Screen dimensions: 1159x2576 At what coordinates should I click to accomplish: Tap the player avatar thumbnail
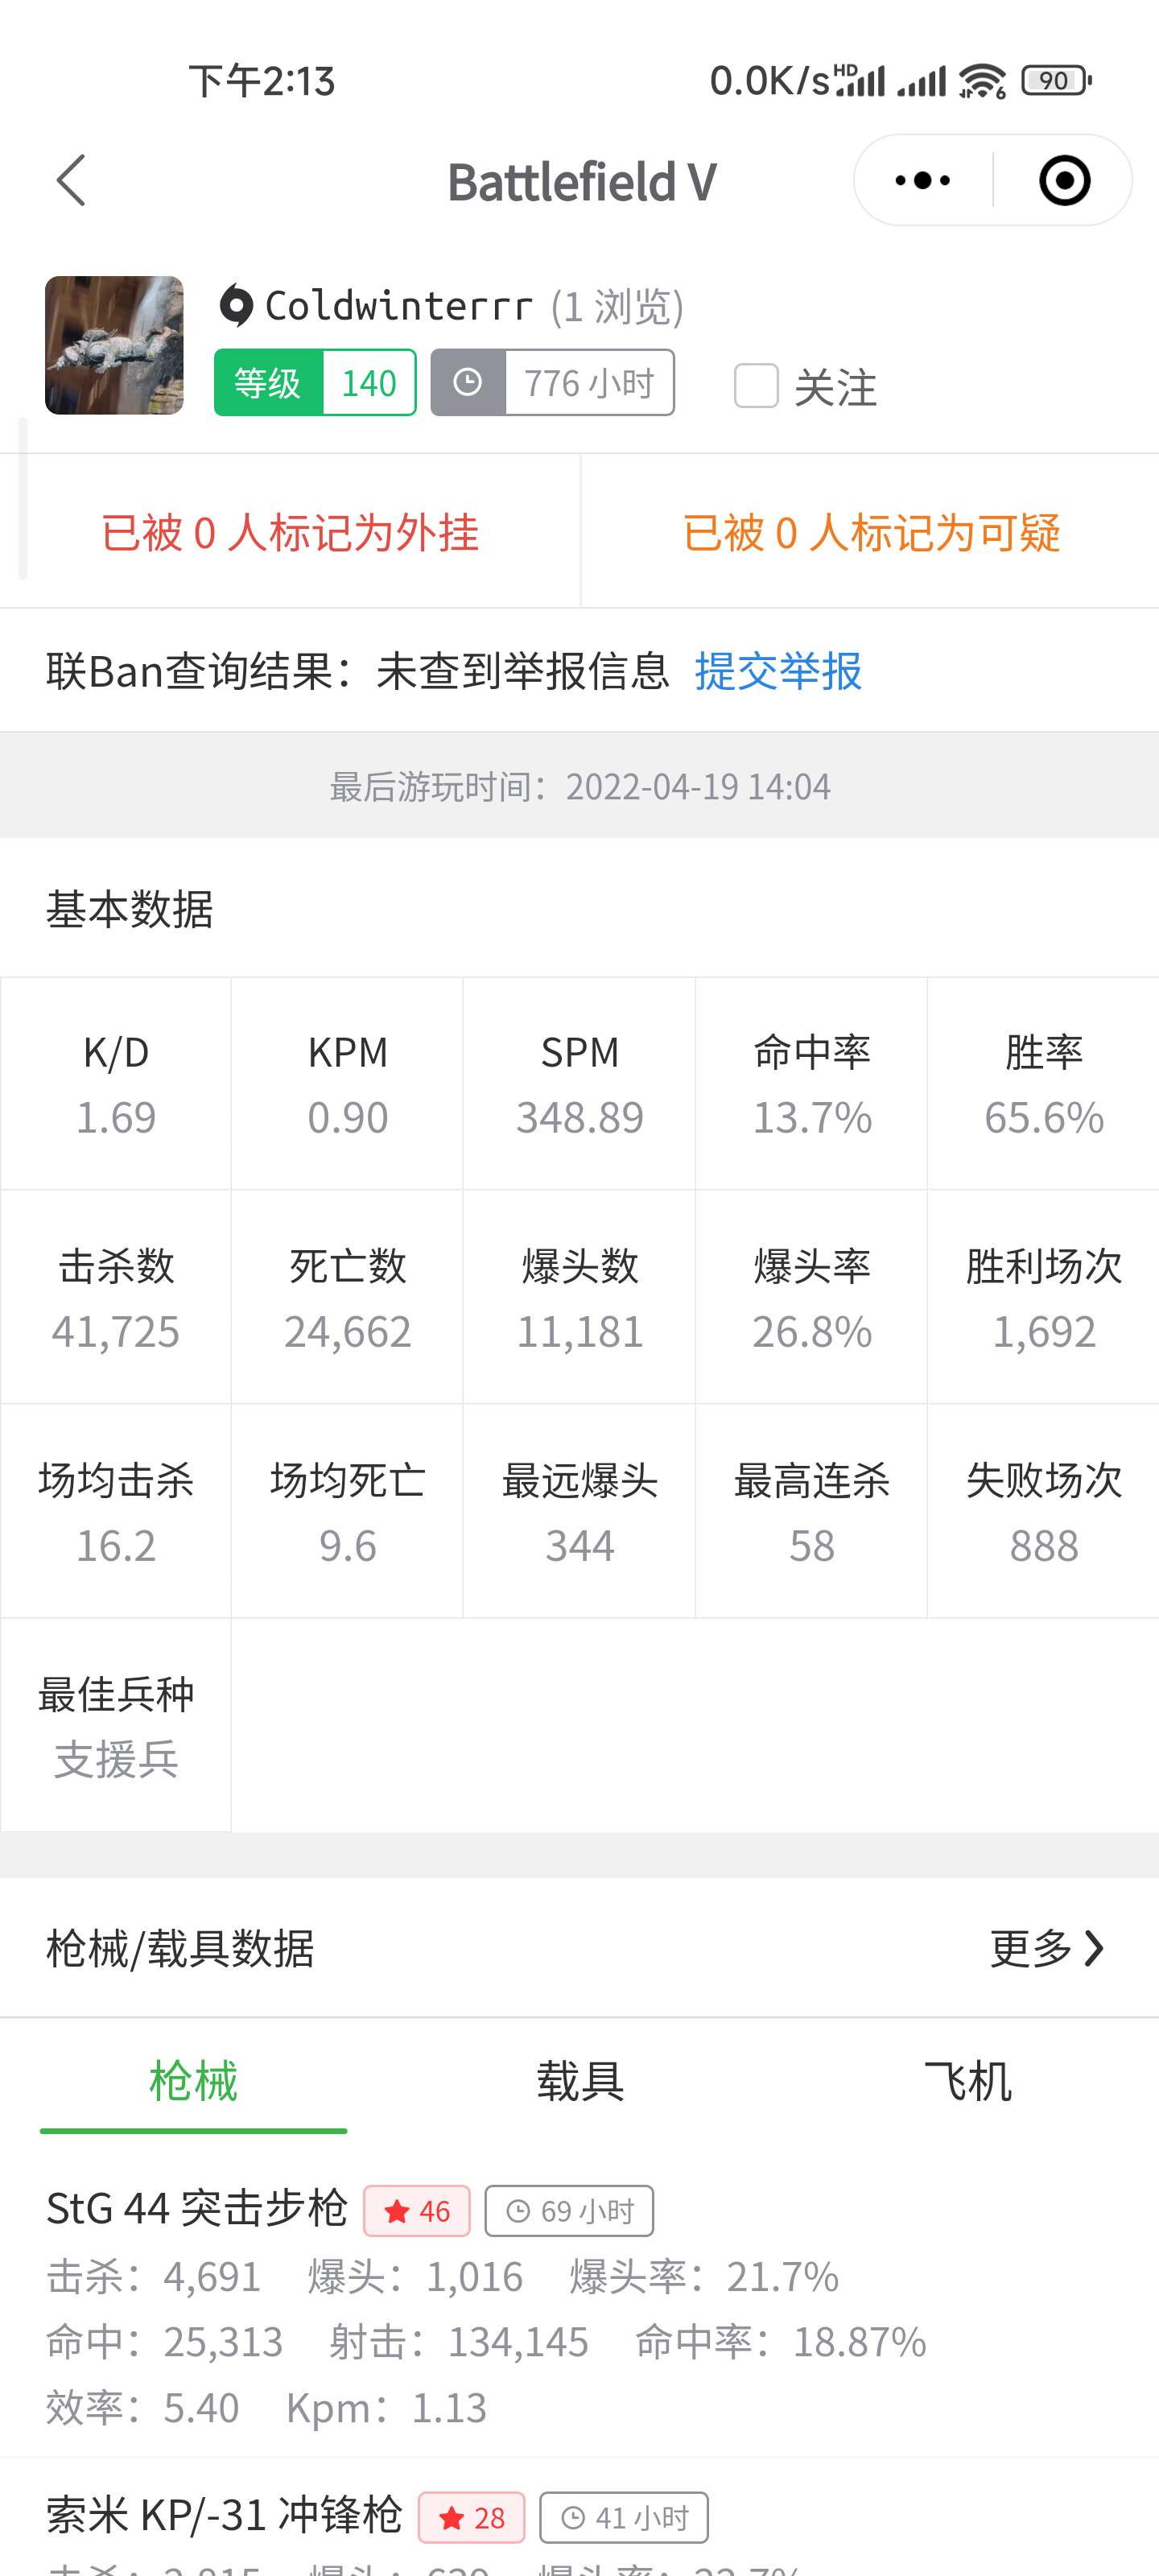point(114,345)
